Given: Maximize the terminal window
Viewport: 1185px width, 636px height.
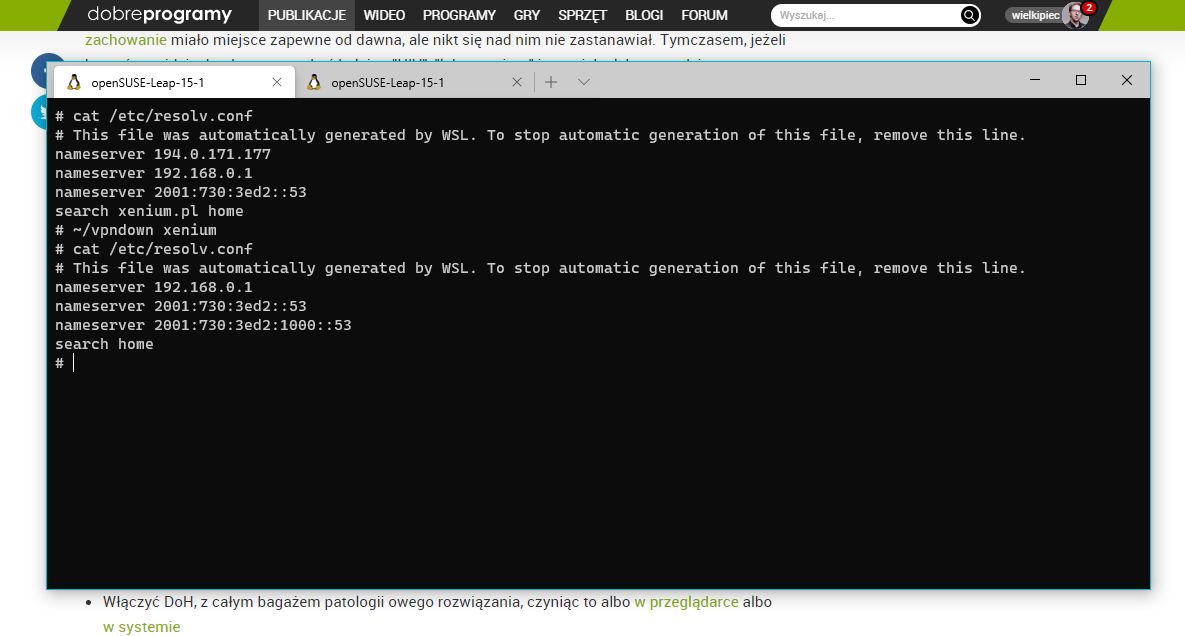Looking at the screenshot, I should [x=1081, y=80].
